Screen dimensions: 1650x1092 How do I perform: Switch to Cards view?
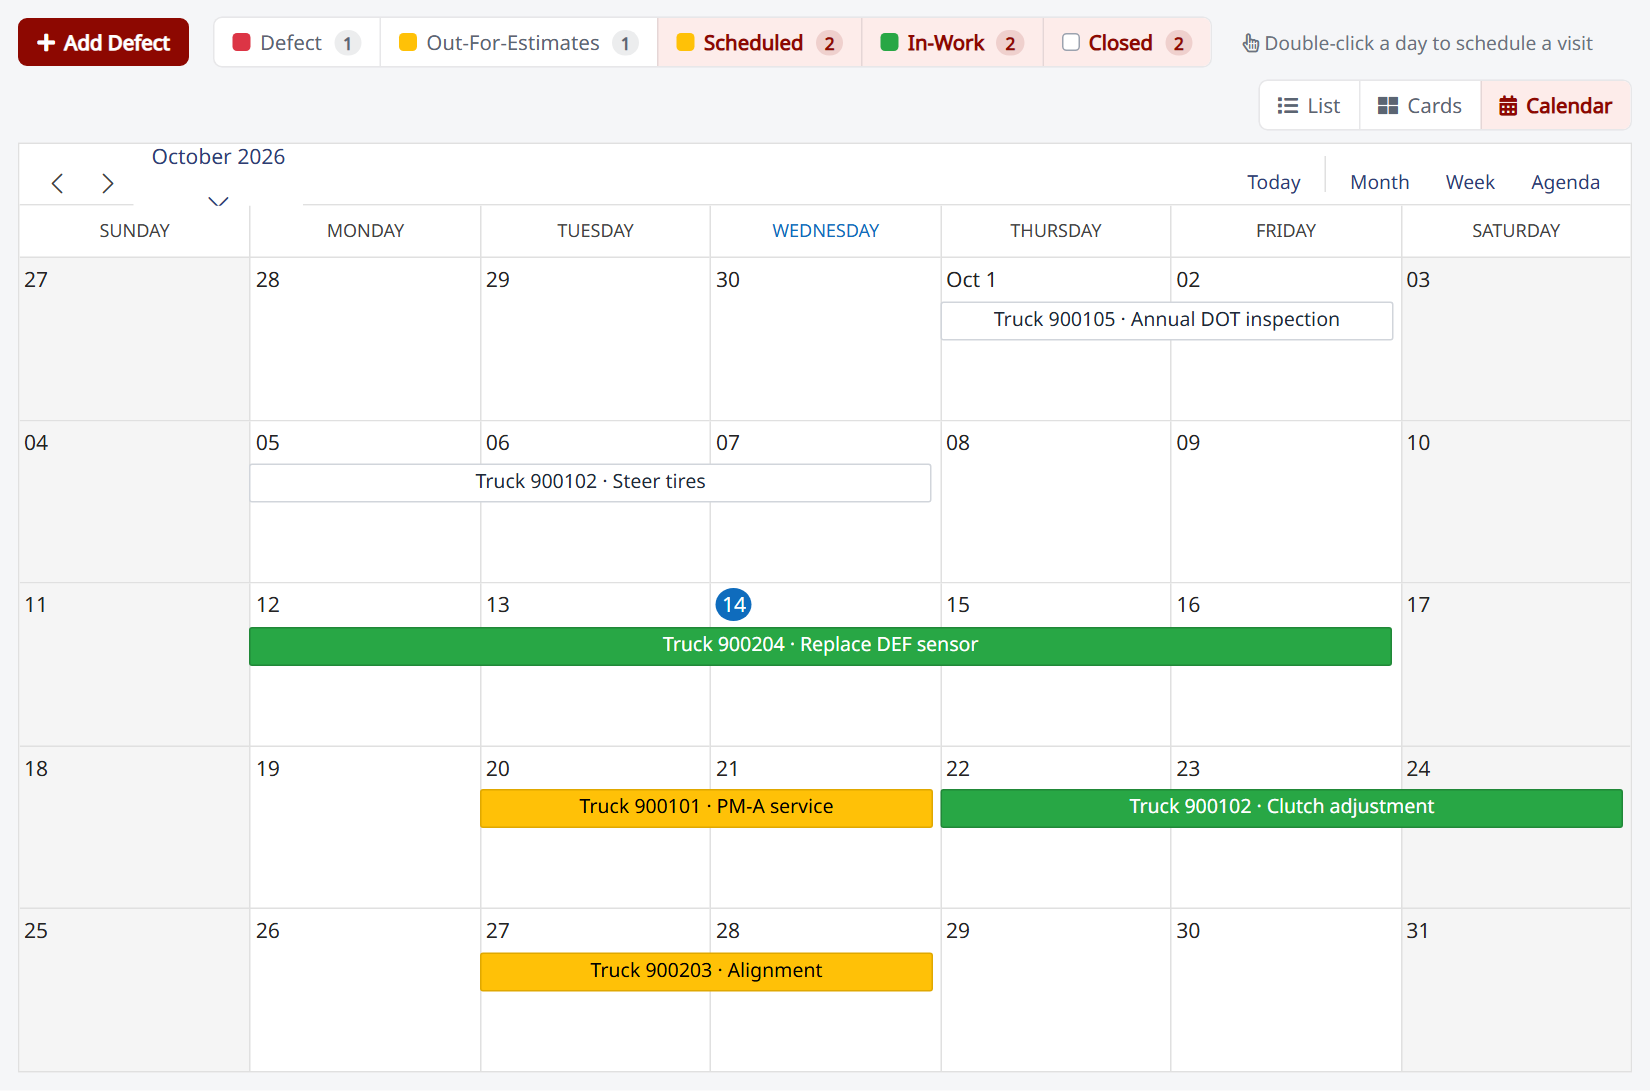coord(1420,106)
